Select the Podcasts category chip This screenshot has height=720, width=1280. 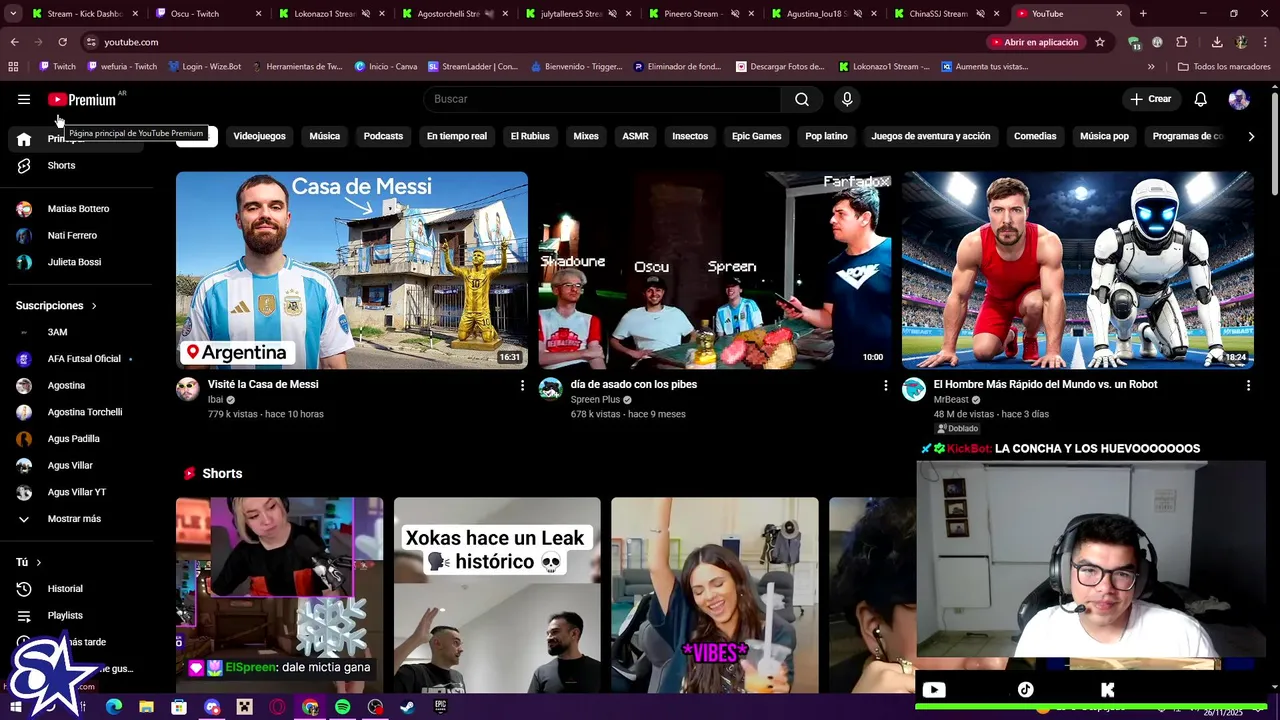click(x=383, y=136)
